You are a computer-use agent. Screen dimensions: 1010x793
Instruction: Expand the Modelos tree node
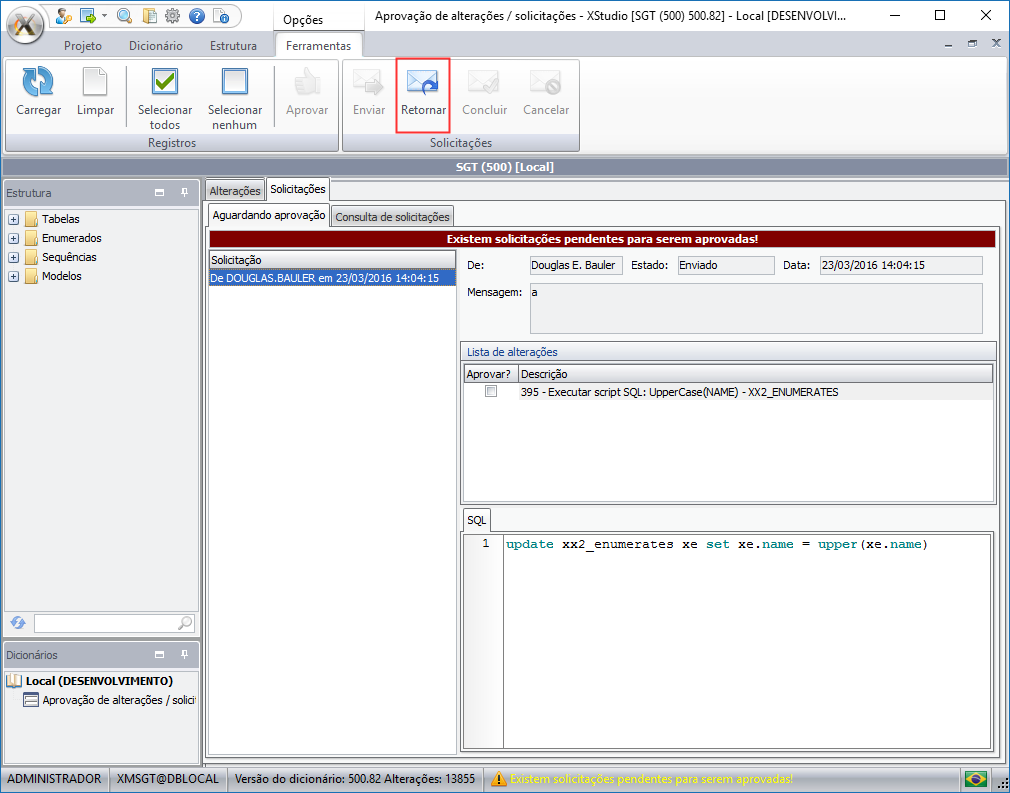click(x=13, y=276)
